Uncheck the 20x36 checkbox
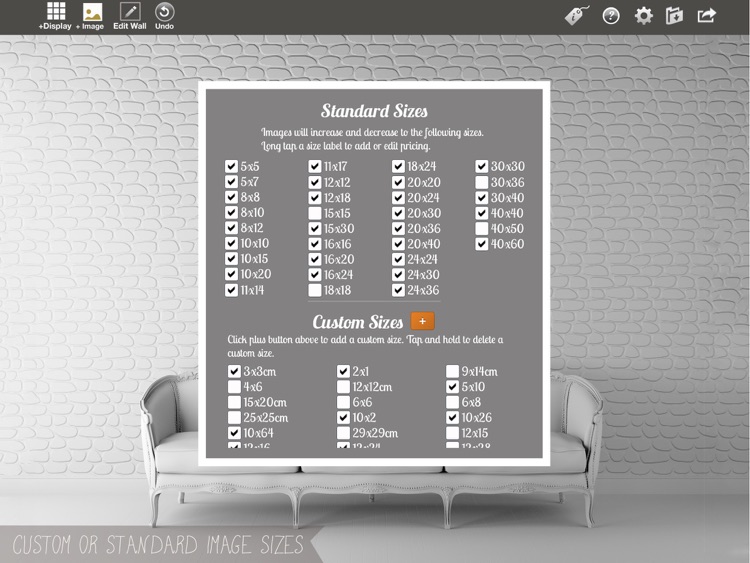Viewport: 750px width, 563px height. point(398,229)
